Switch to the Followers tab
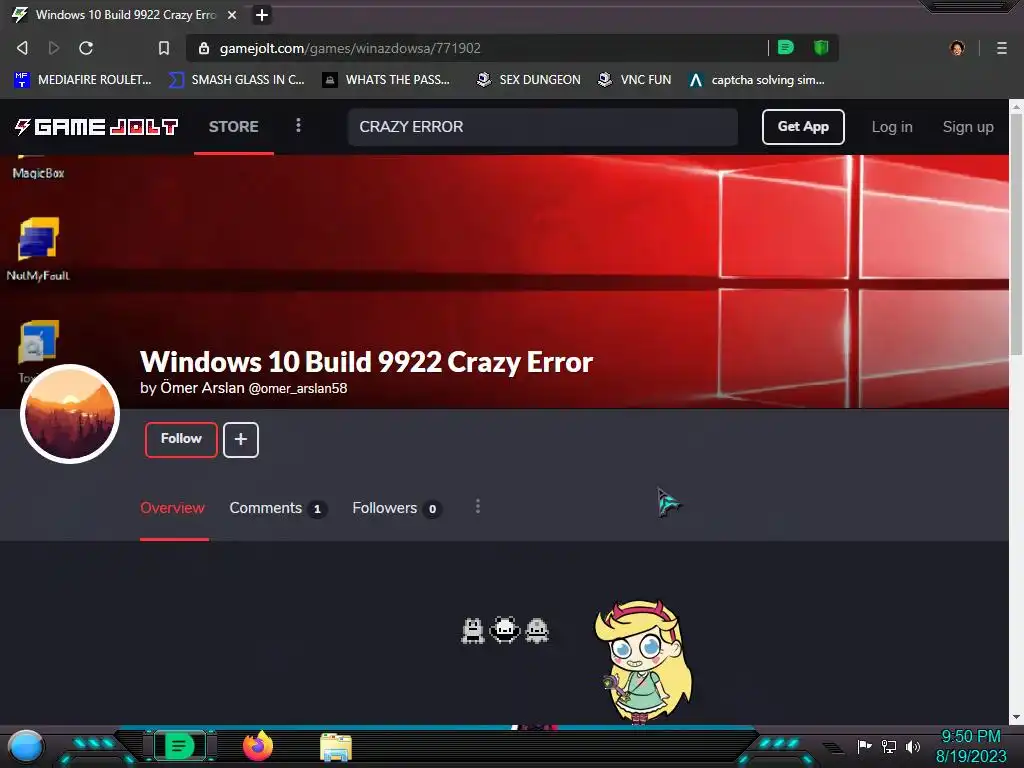This screenshot has width=1024, height=768. coord(397,508)
